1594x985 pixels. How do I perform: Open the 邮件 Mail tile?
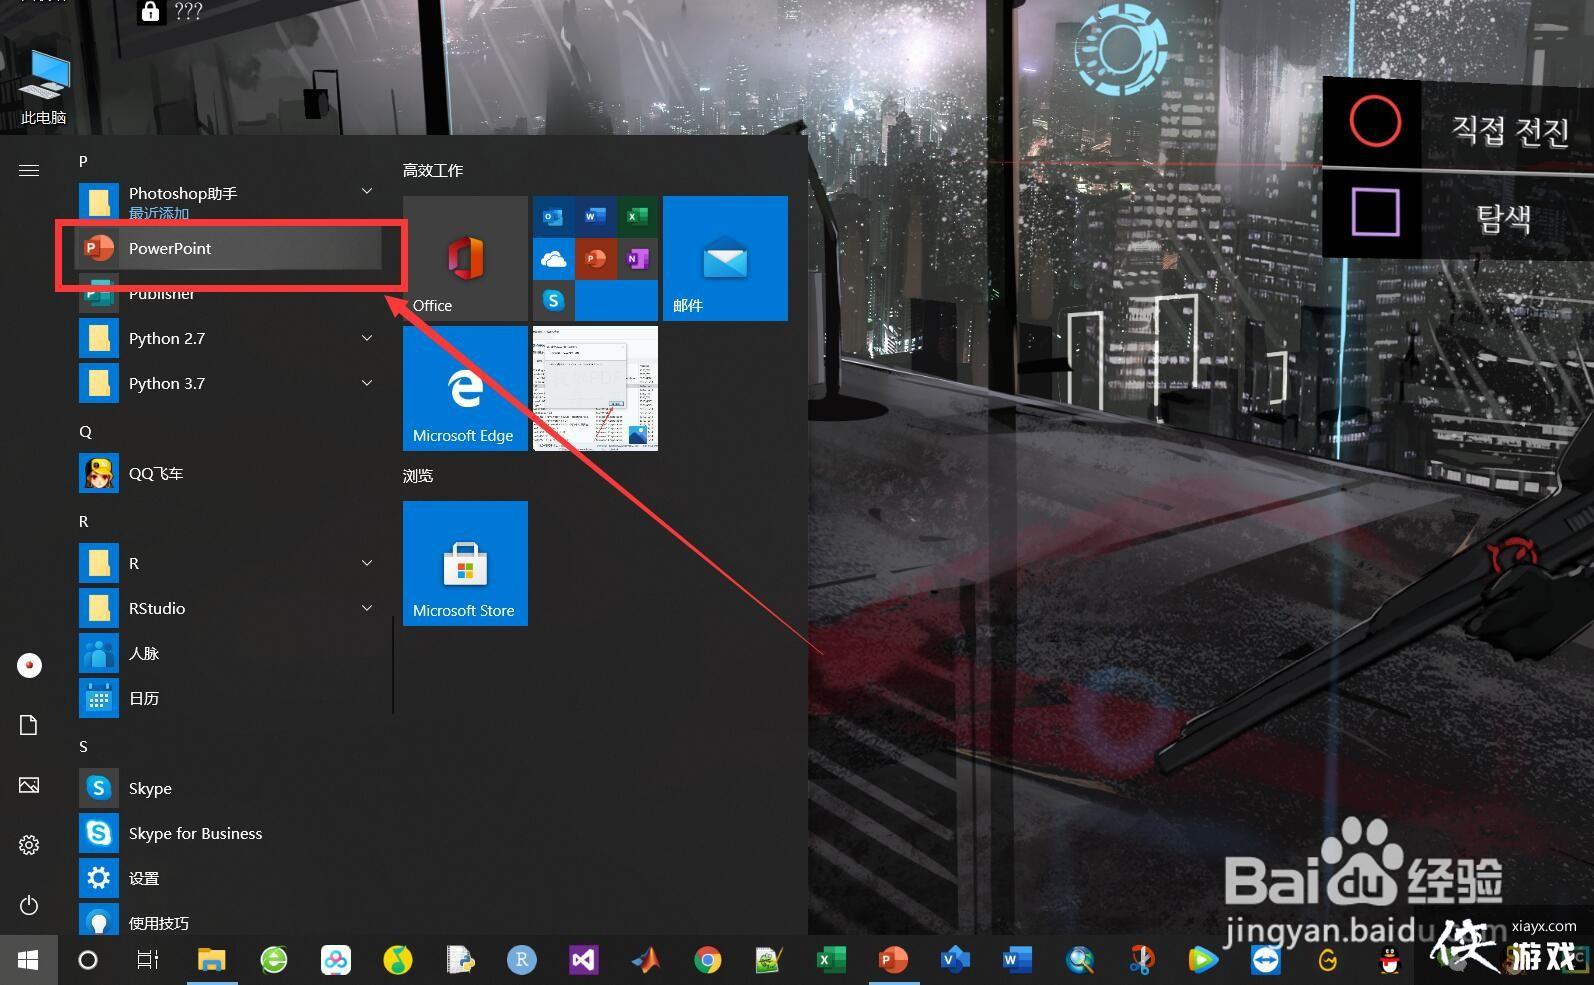tap(725, 258)
